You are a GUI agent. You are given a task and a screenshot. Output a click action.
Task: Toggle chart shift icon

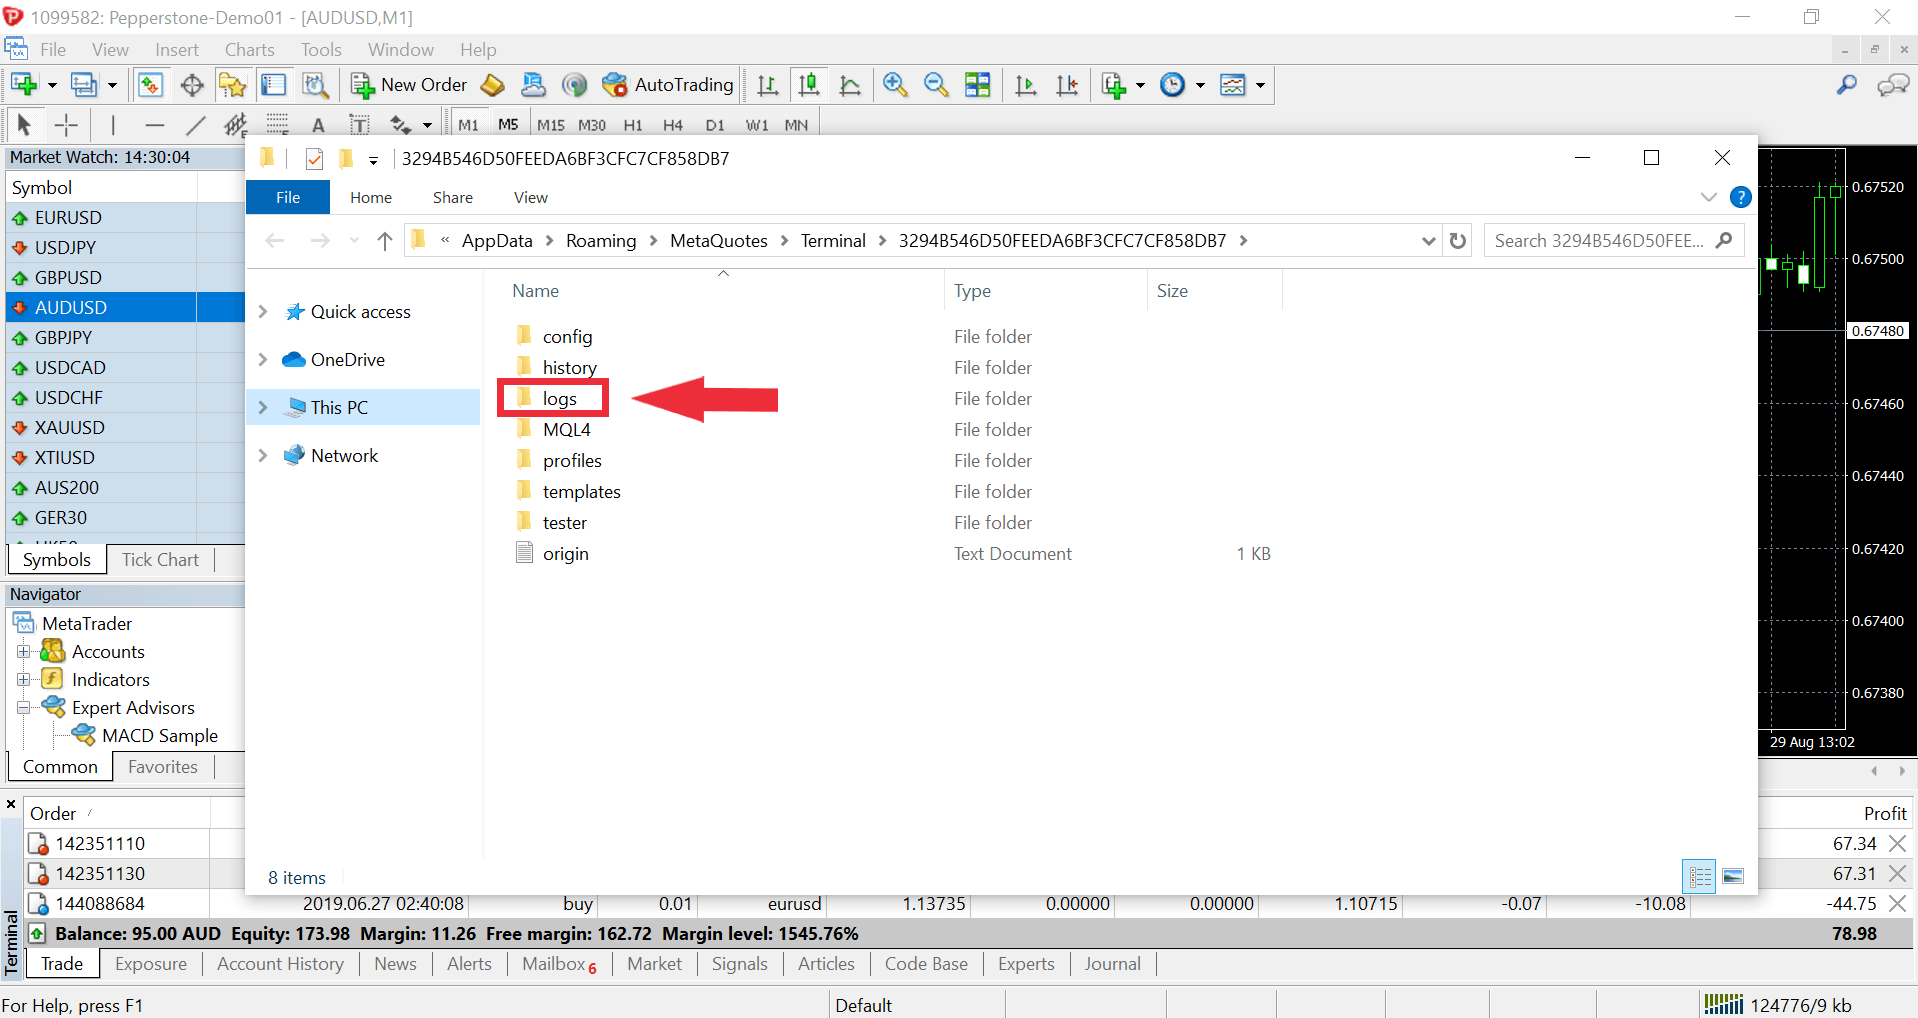coord(1068,85)
